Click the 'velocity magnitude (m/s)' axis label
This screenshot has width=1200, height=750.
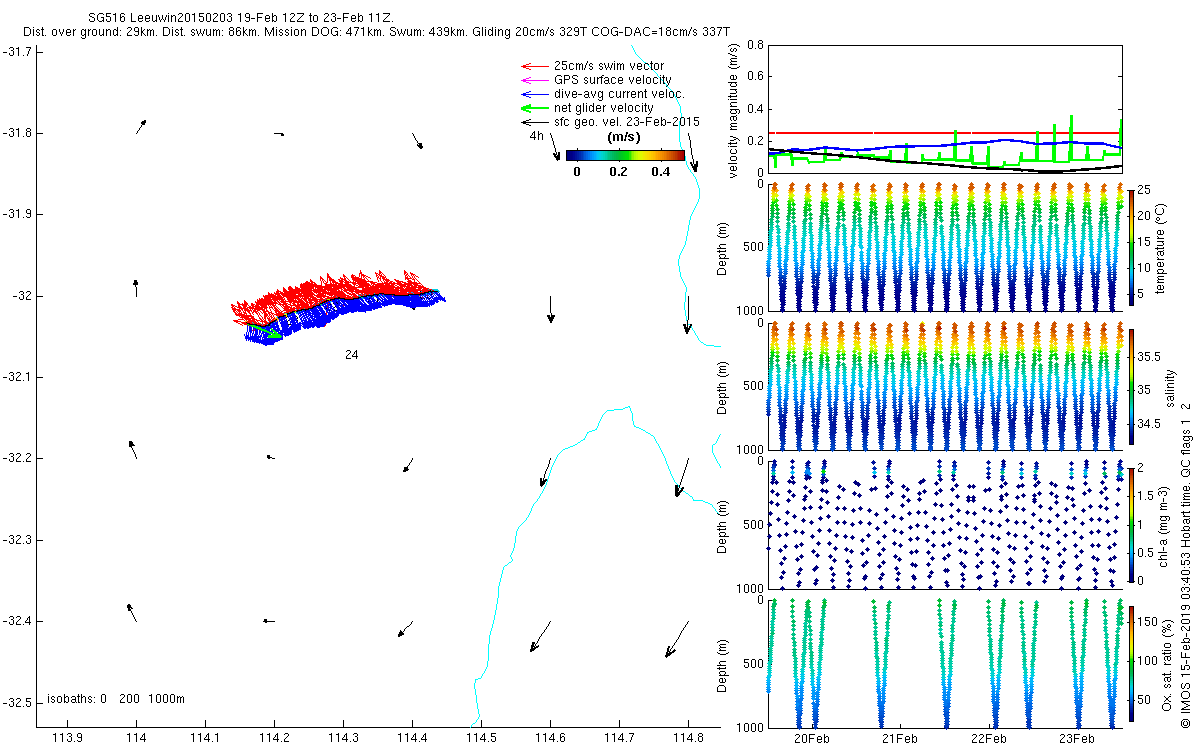coord(735,110)
